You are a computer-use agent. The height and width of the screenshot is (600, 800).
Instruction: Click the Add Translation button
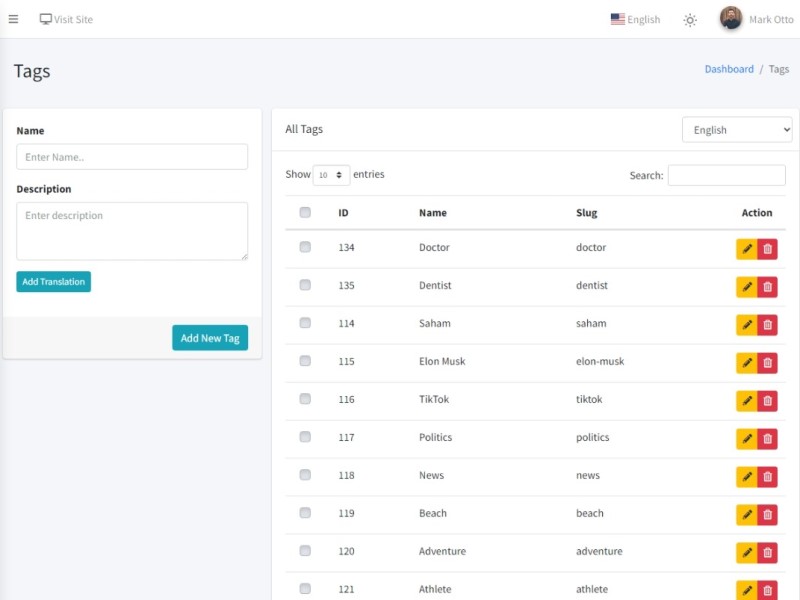click(x=53, y=282)
